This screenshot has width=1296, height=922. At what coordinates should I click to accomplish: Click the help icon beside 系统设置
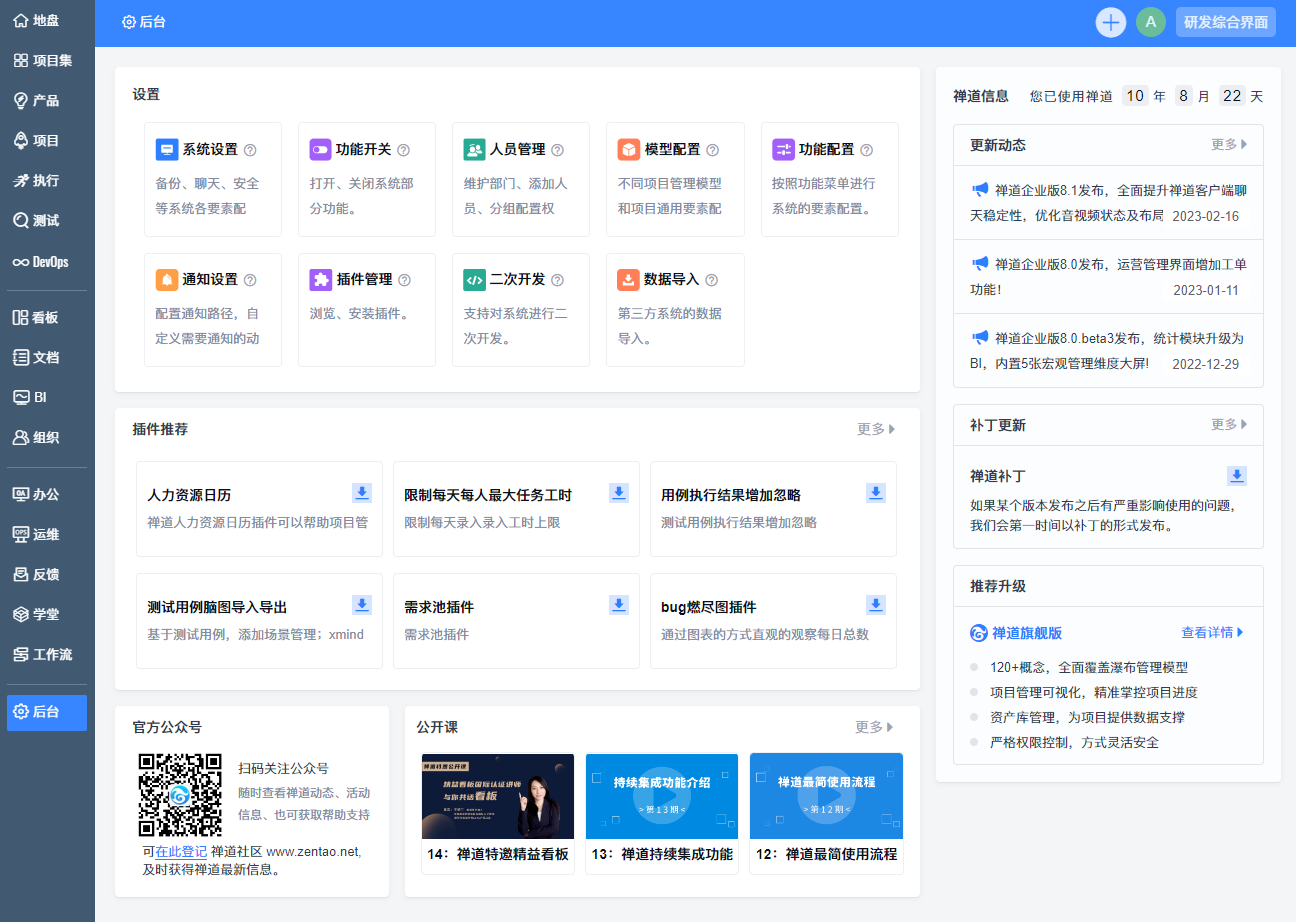(250, 150)
